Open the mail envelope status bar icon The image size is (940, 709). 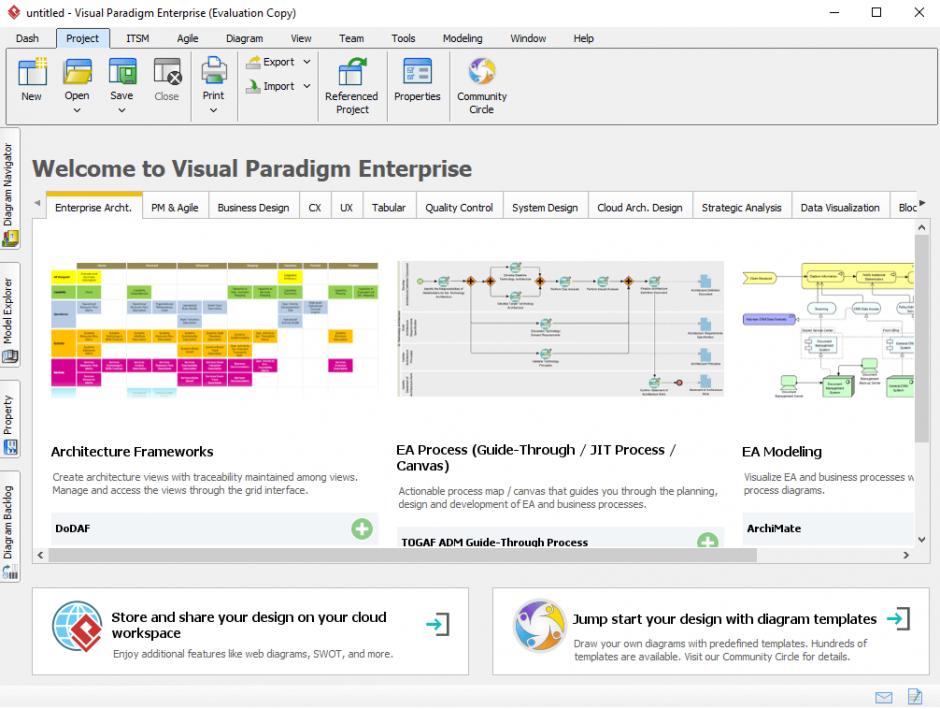pyautogui.click(x=884, y=697)
